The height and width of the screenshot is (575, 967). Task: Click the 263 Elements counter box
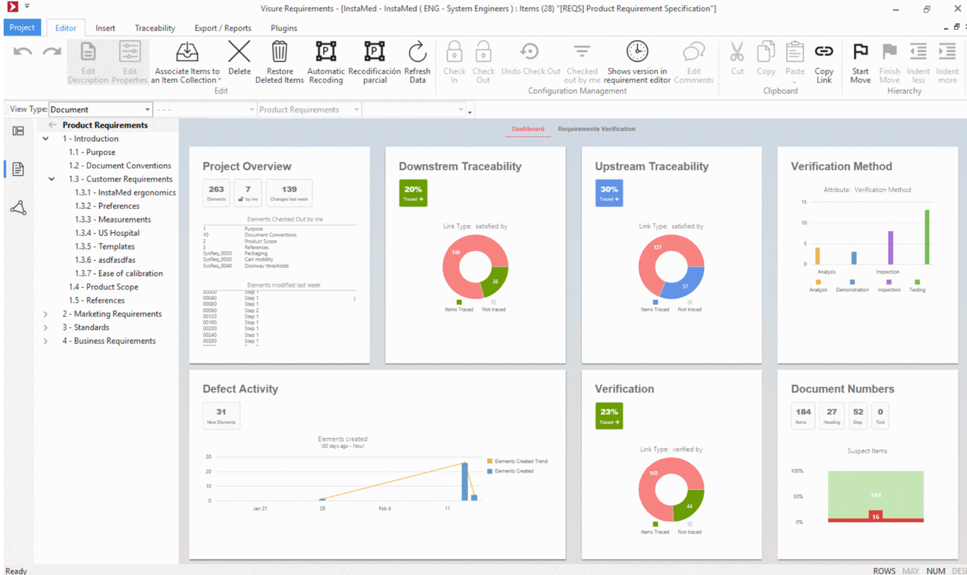click(216, 192)
